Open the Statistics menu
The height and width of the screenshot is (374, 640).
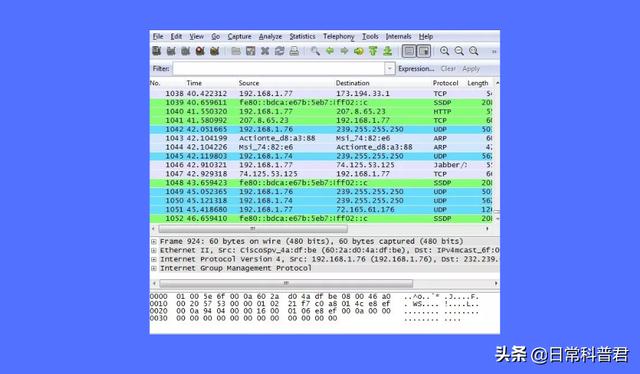point(302,36)
